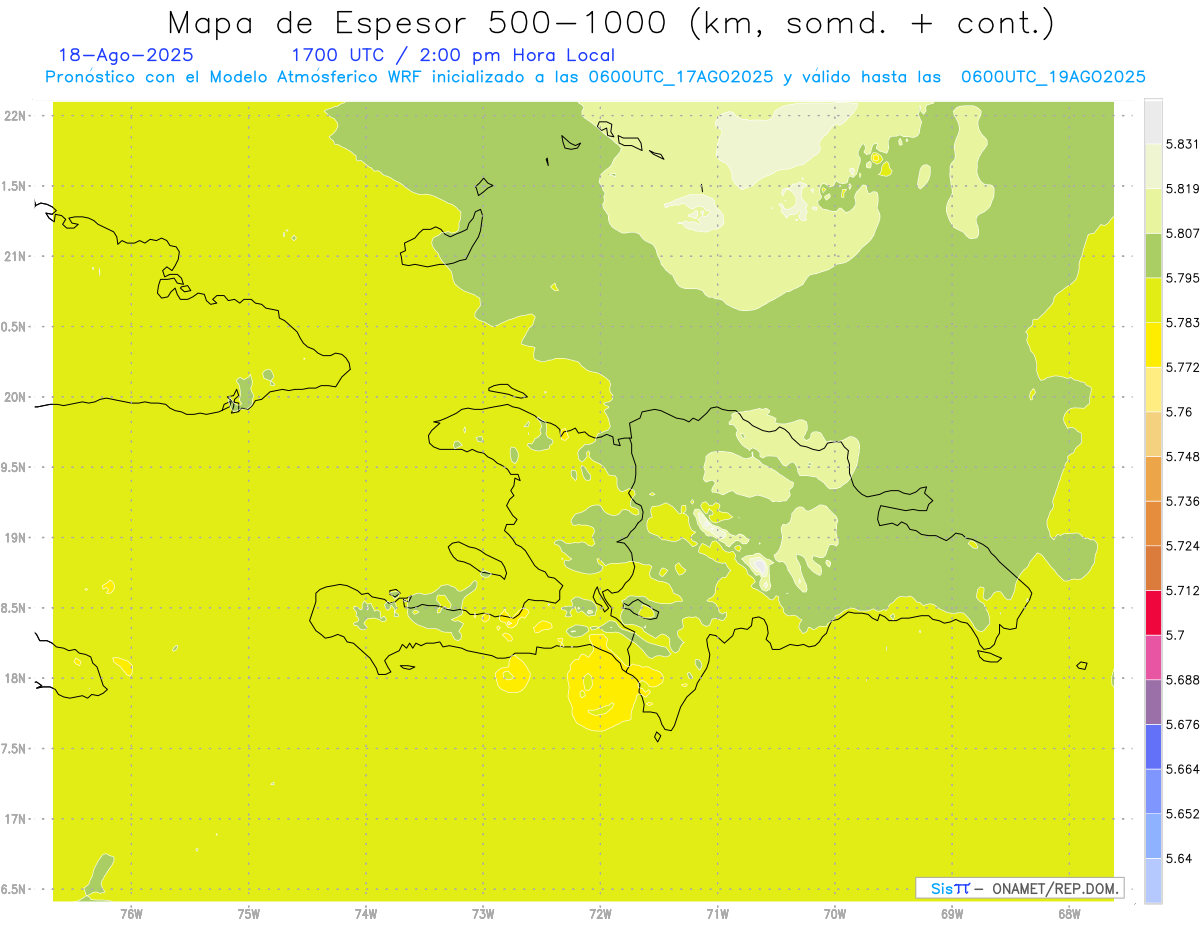Click the legend value 5.736
This screenshot has width=1200, height=927.
(1182, 501)
